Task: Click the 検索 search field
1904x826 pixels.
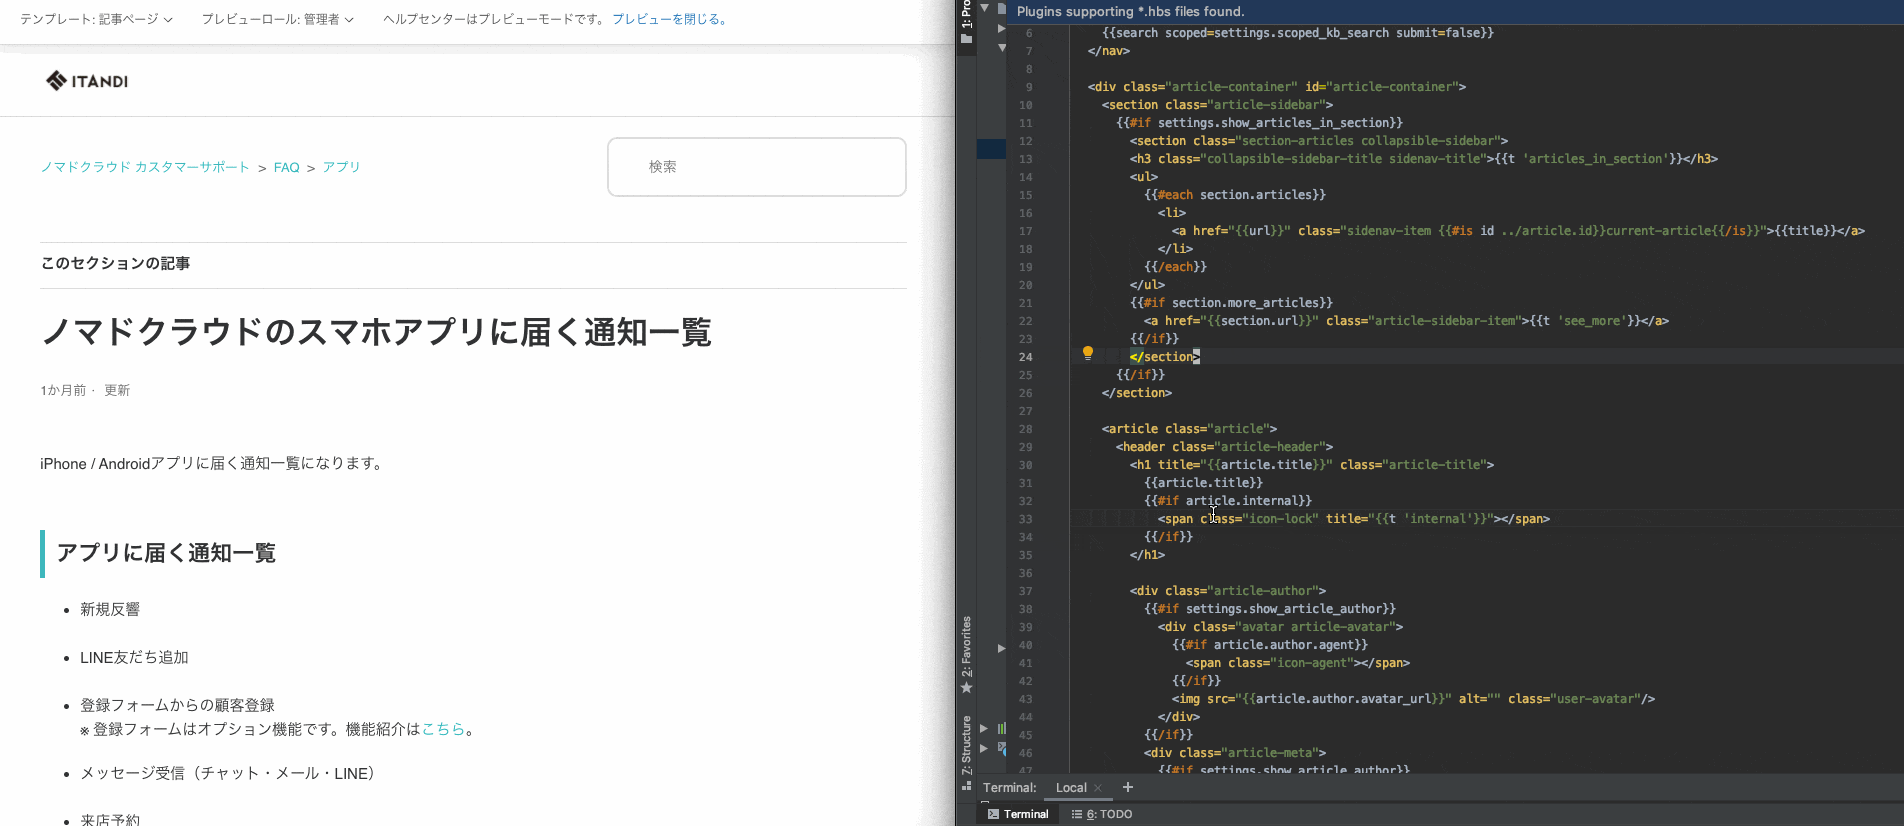Action: (757, 167)
